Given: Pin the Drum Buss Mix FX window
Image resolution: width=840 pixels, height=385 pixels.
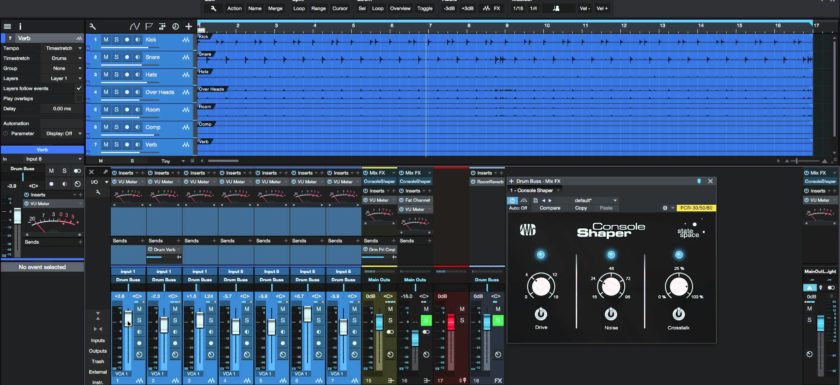Looking at the screenshot, I should 699,181.
